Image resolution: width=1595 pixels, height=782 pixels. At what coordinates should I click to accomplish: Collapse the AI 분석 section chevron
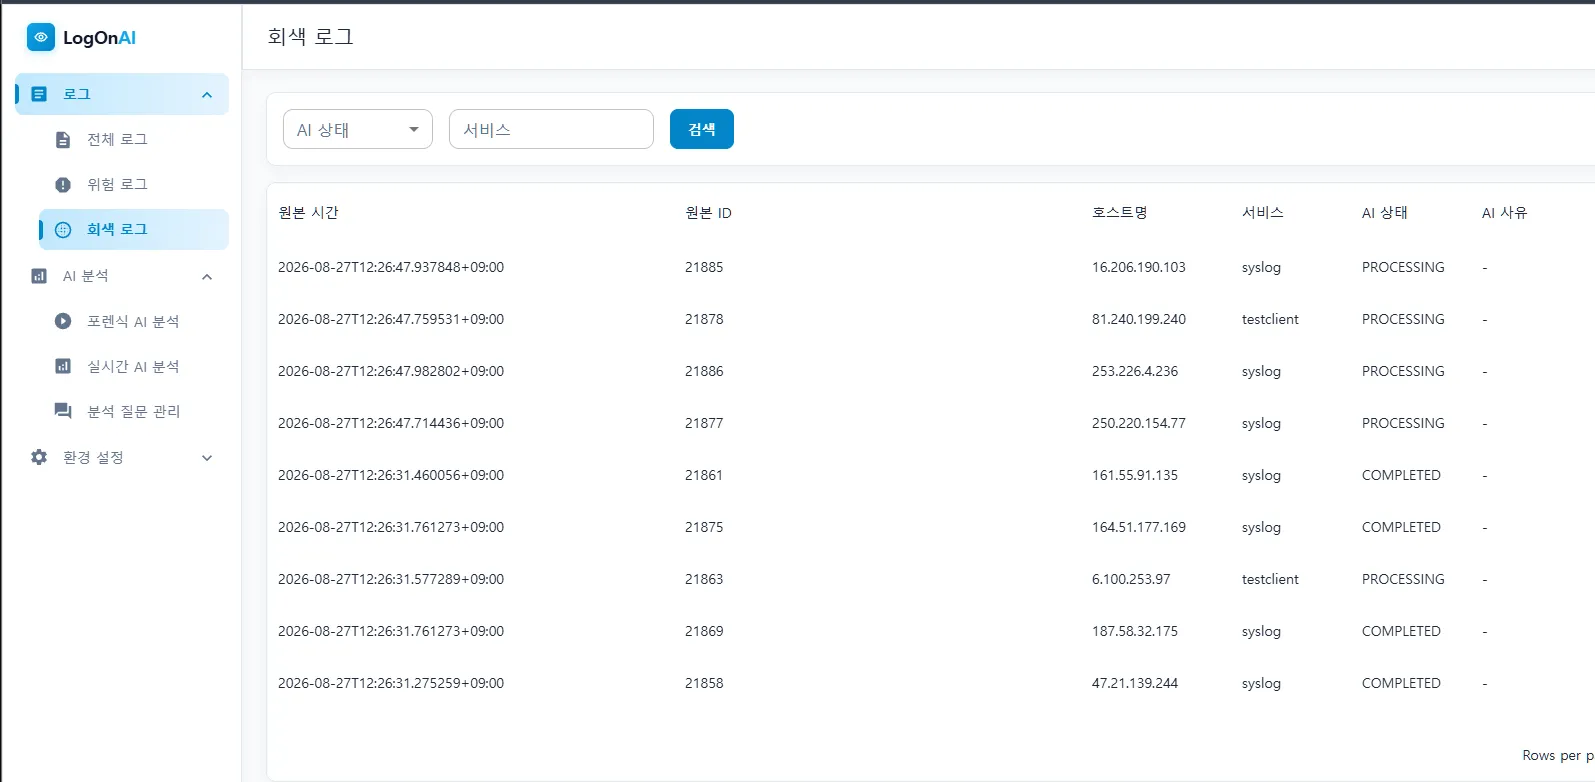207,277
